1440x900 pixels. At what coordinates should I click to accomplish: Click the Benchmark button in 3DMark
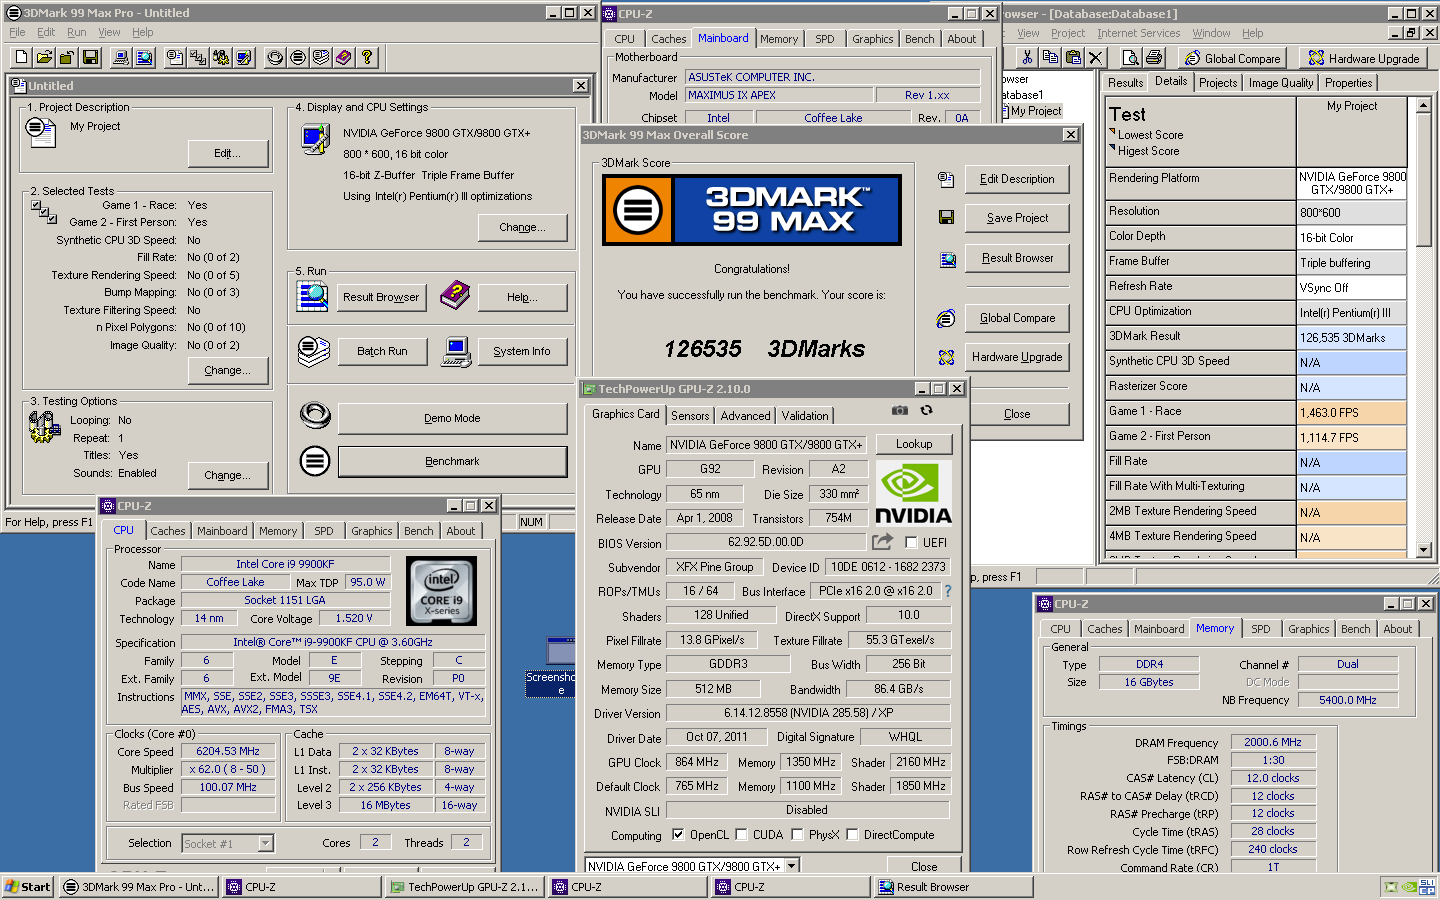(x=452, y=461)
